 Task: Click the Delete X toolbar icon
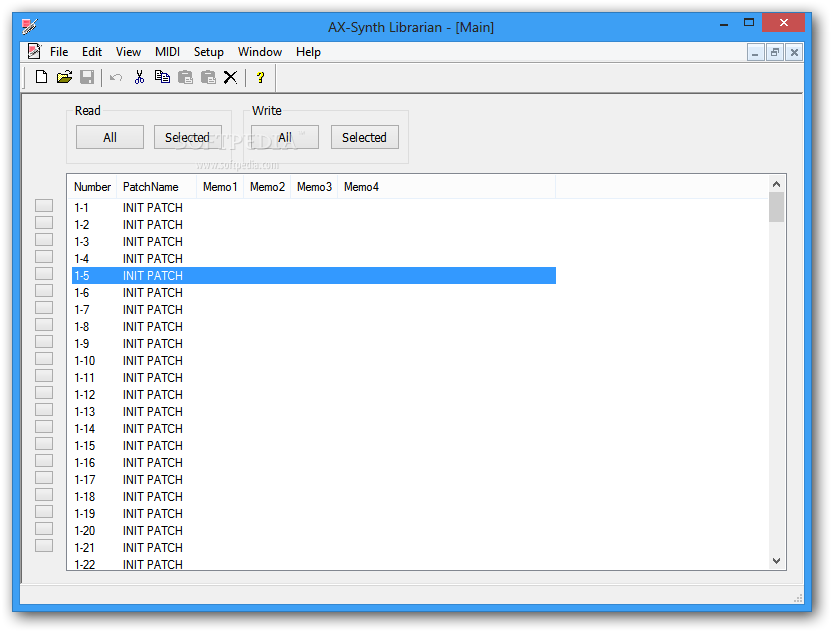pyautogui.click(x=230, y=77)
